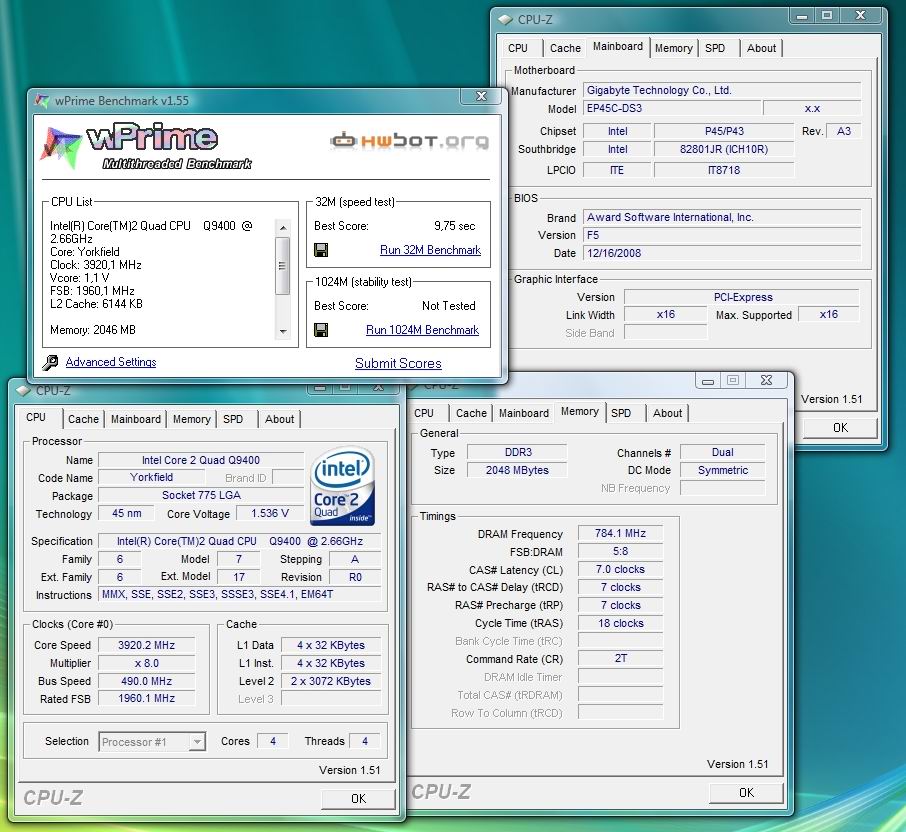The width and height of the screenshot is (906, 832).
Task: Select CPU tab in CPU-Z CPU window
Action: point(36,417)
